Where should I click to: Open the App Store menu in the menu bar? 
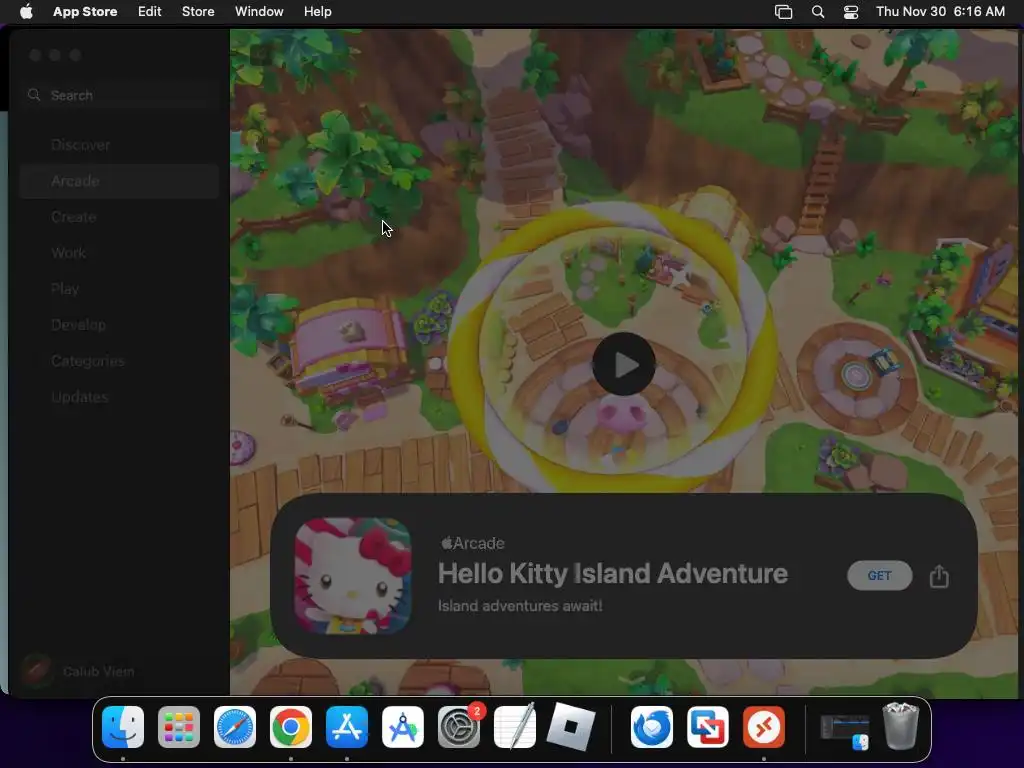85,11
